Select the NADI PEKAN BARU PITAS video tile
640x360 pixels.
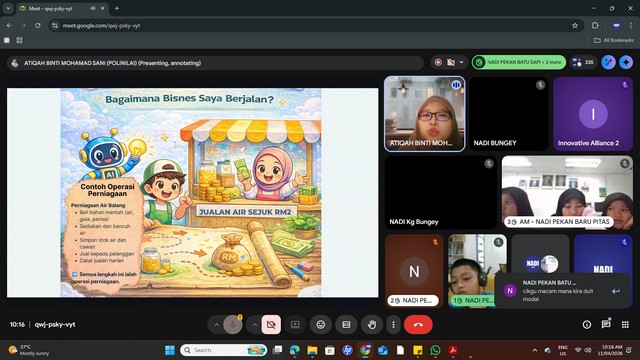tap(567, 192)
